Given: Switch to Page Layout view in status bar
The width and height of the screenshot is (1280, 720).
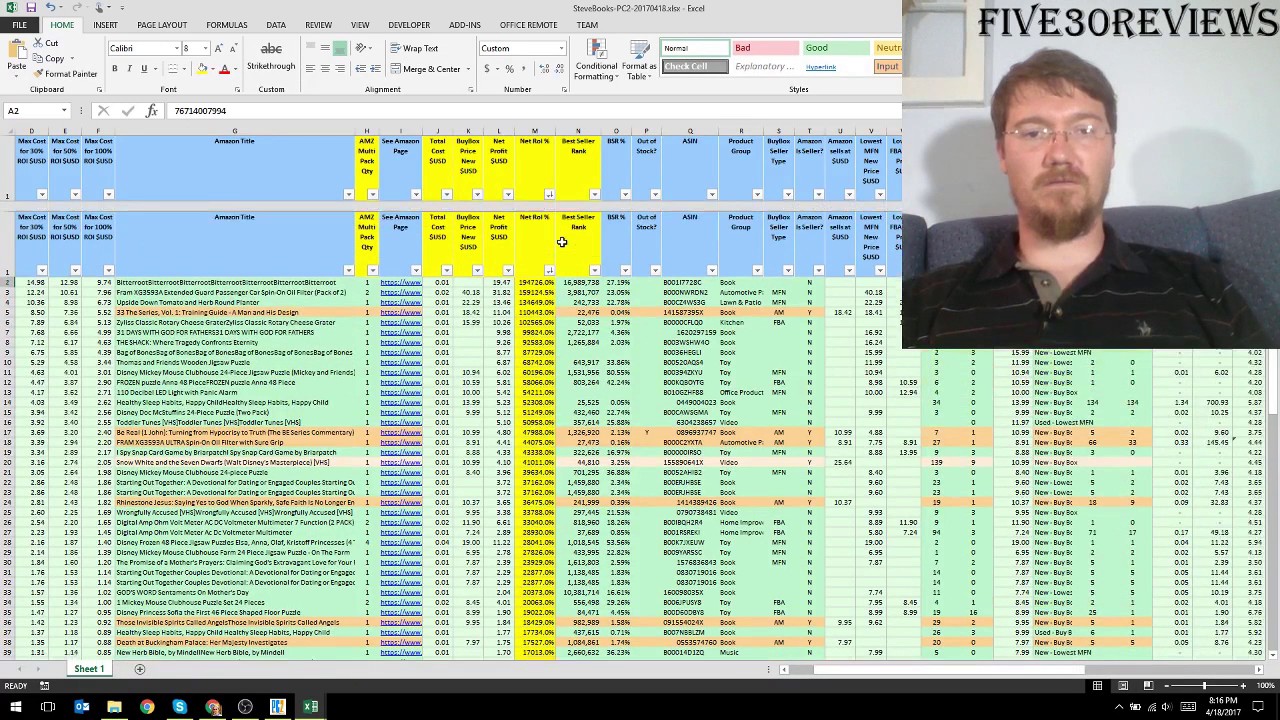Looking at the screenshot, I should coord(1122,685).
